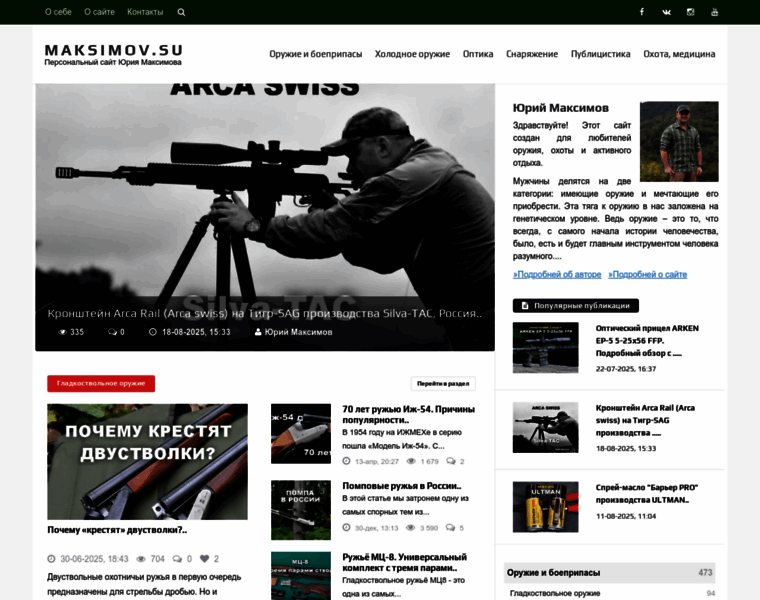The height and width of the screenshot is (600, 760).
Task: Click the red Гладкоствольное оружие tag
Action: click(x=101, y=383)
